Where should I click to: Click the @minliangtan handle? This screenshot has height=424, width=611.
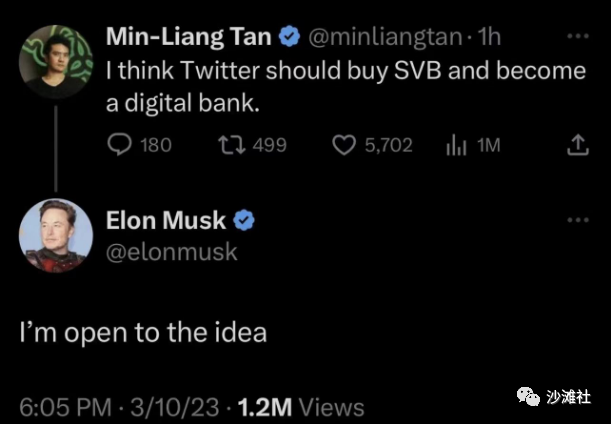pyautogui.click(x=384, y=38)
